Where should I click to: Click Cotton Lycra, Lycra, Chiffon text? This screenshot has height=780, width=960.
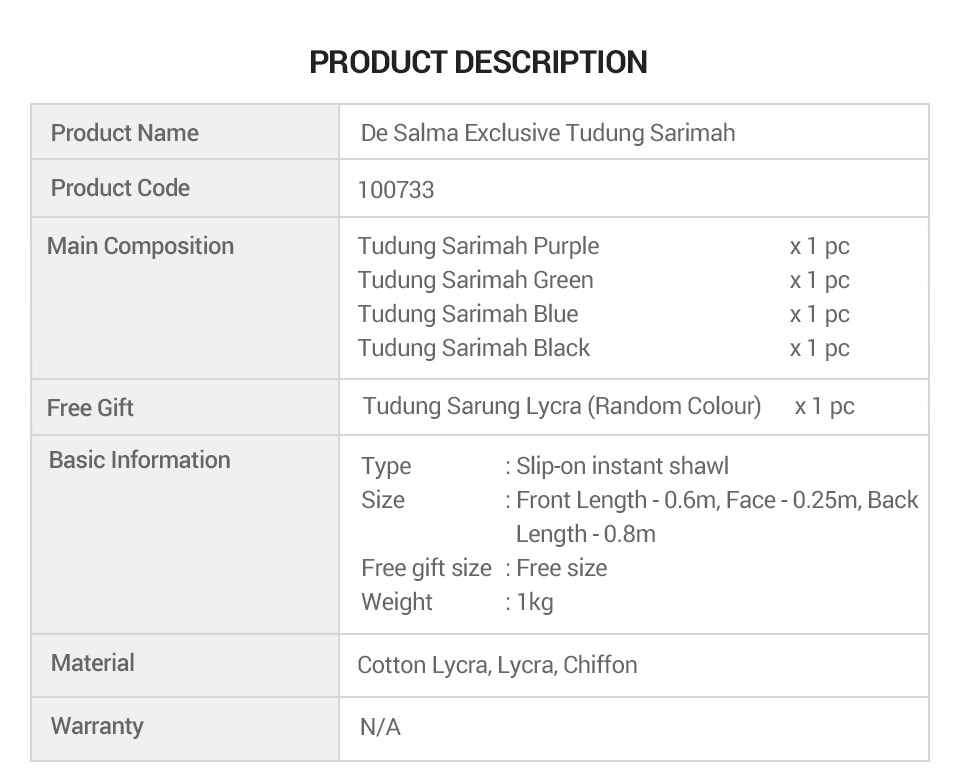[497, 665]
